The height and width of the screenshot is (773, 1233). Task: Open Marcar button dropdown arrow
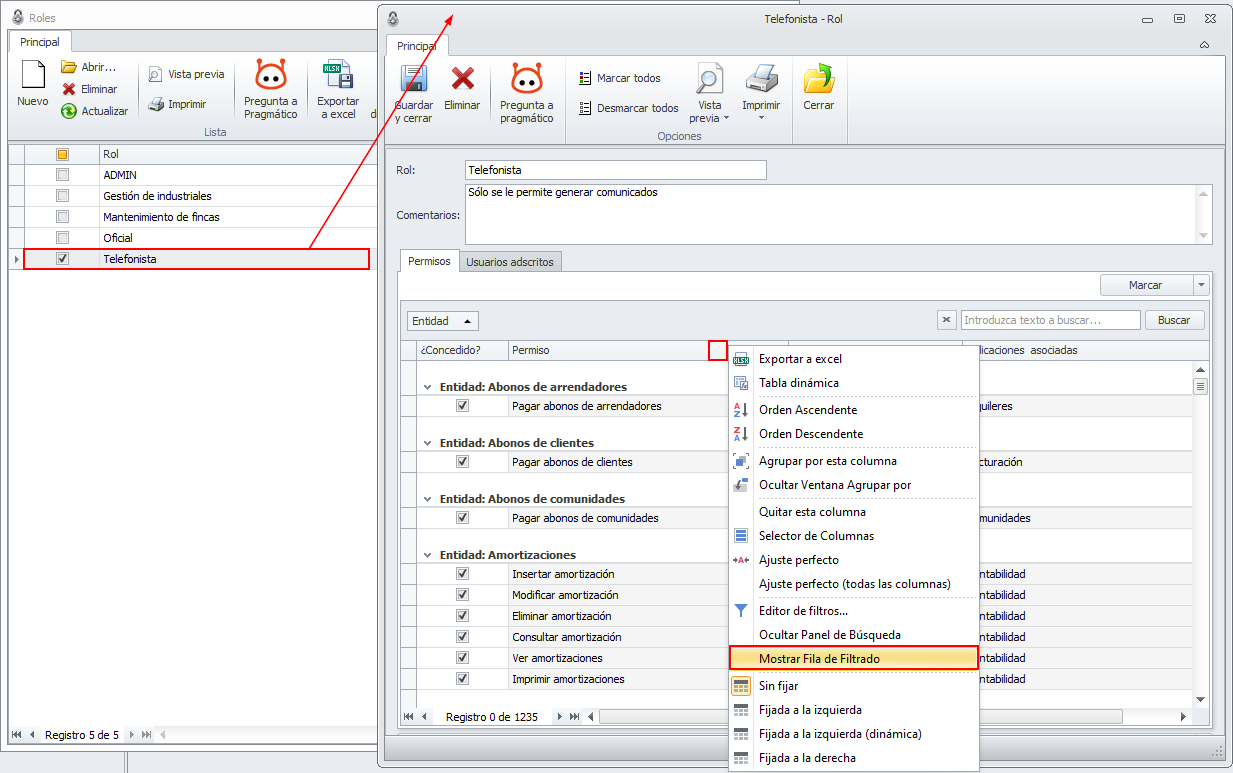pyautogui.click(x=1201, y=285)
